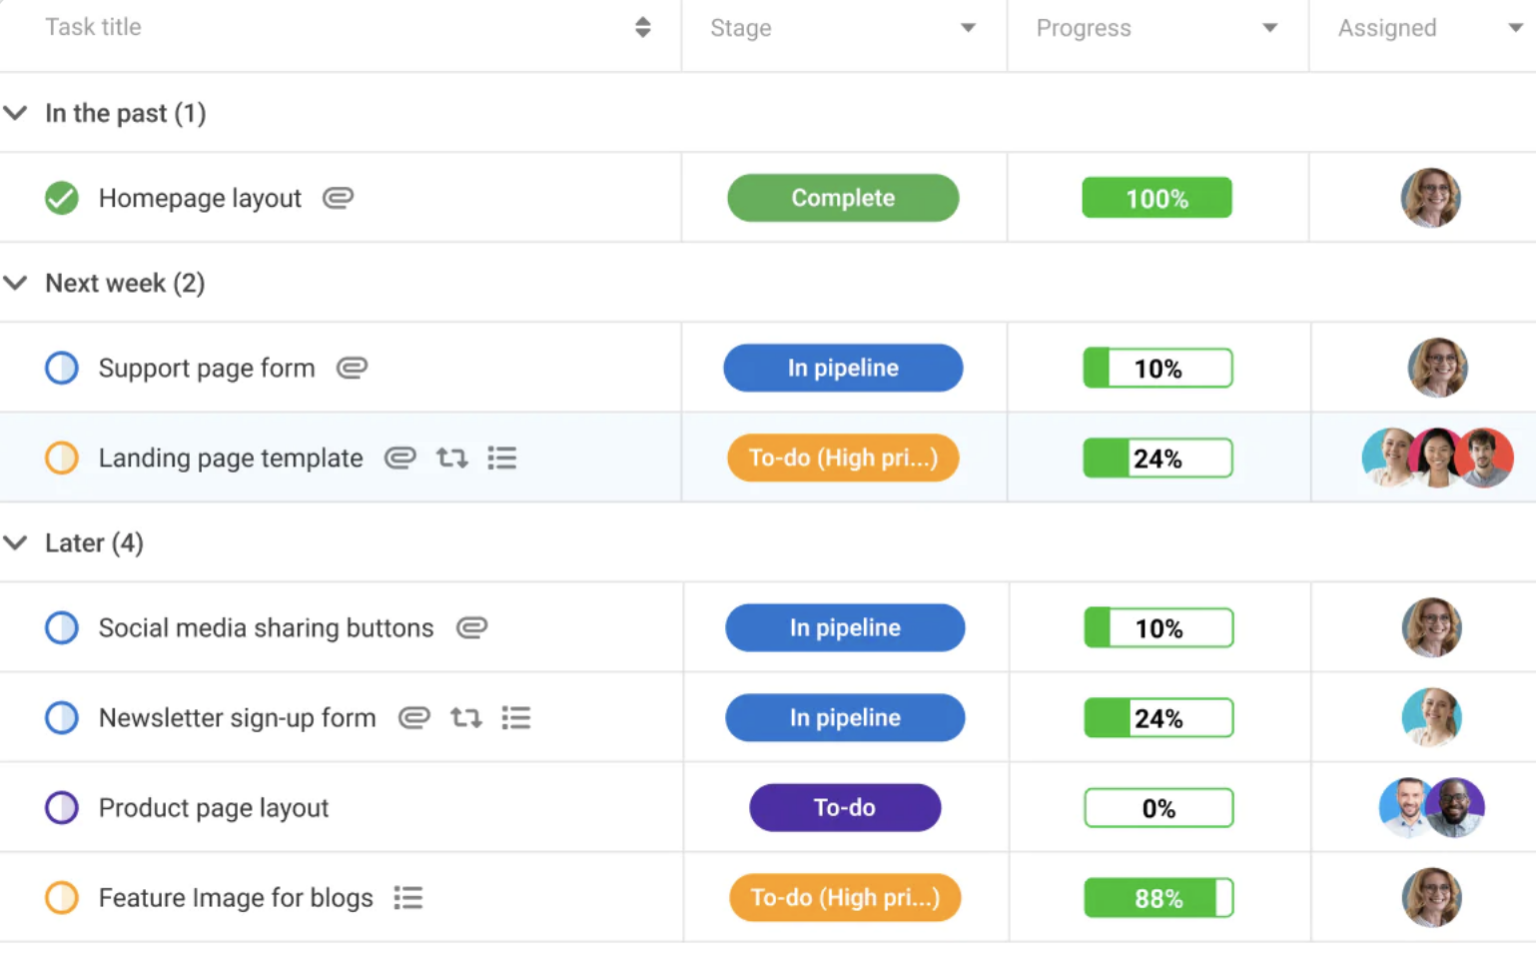Open the recurring task icon for Landing page template
Viewport: 1536px width, 955px height.
click(x=451, y=458)
